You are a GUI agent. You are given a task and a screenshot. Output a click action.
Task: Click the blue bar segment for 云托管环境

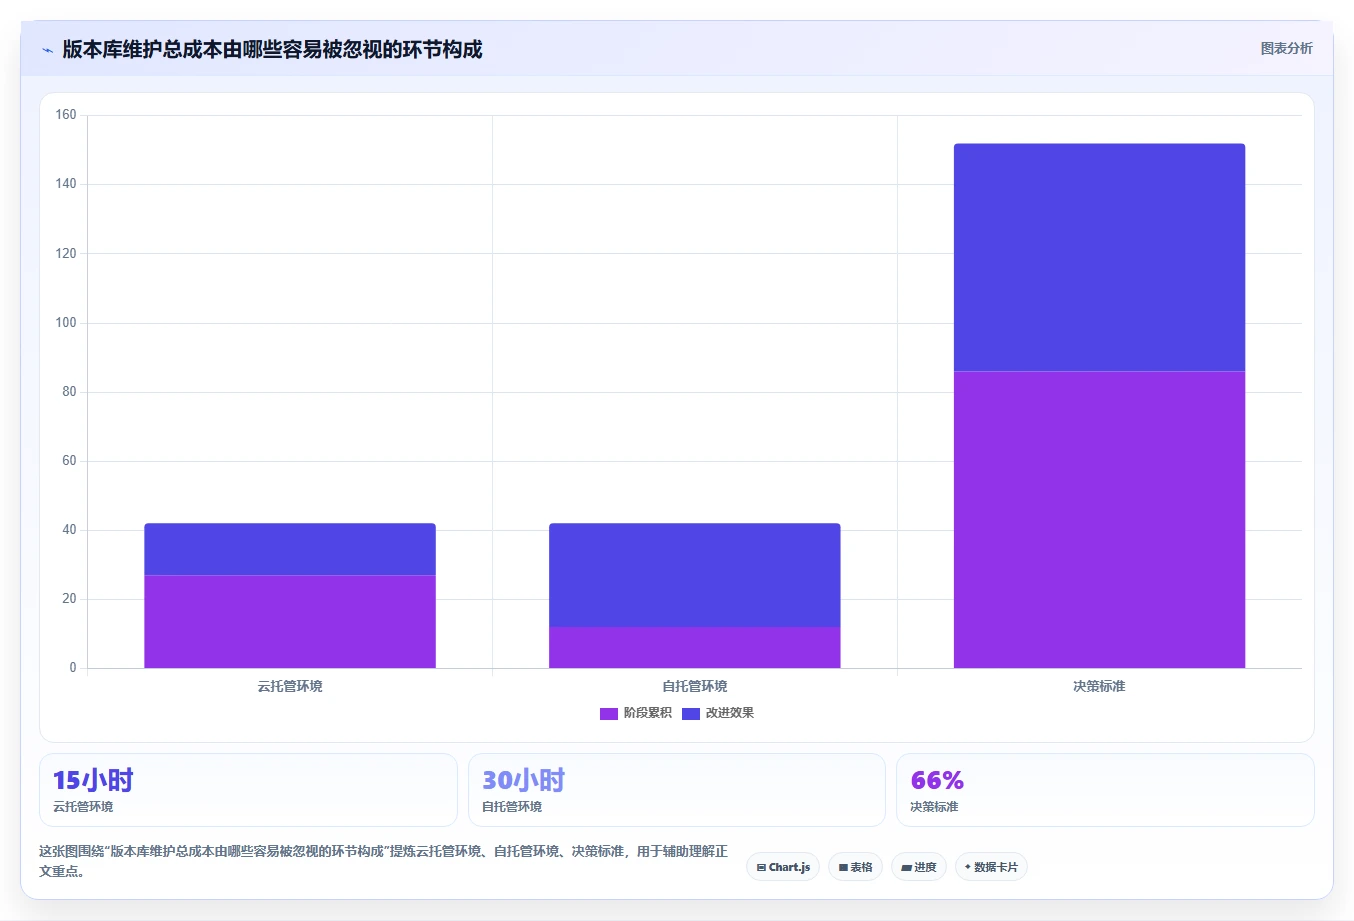click(290, 549)
